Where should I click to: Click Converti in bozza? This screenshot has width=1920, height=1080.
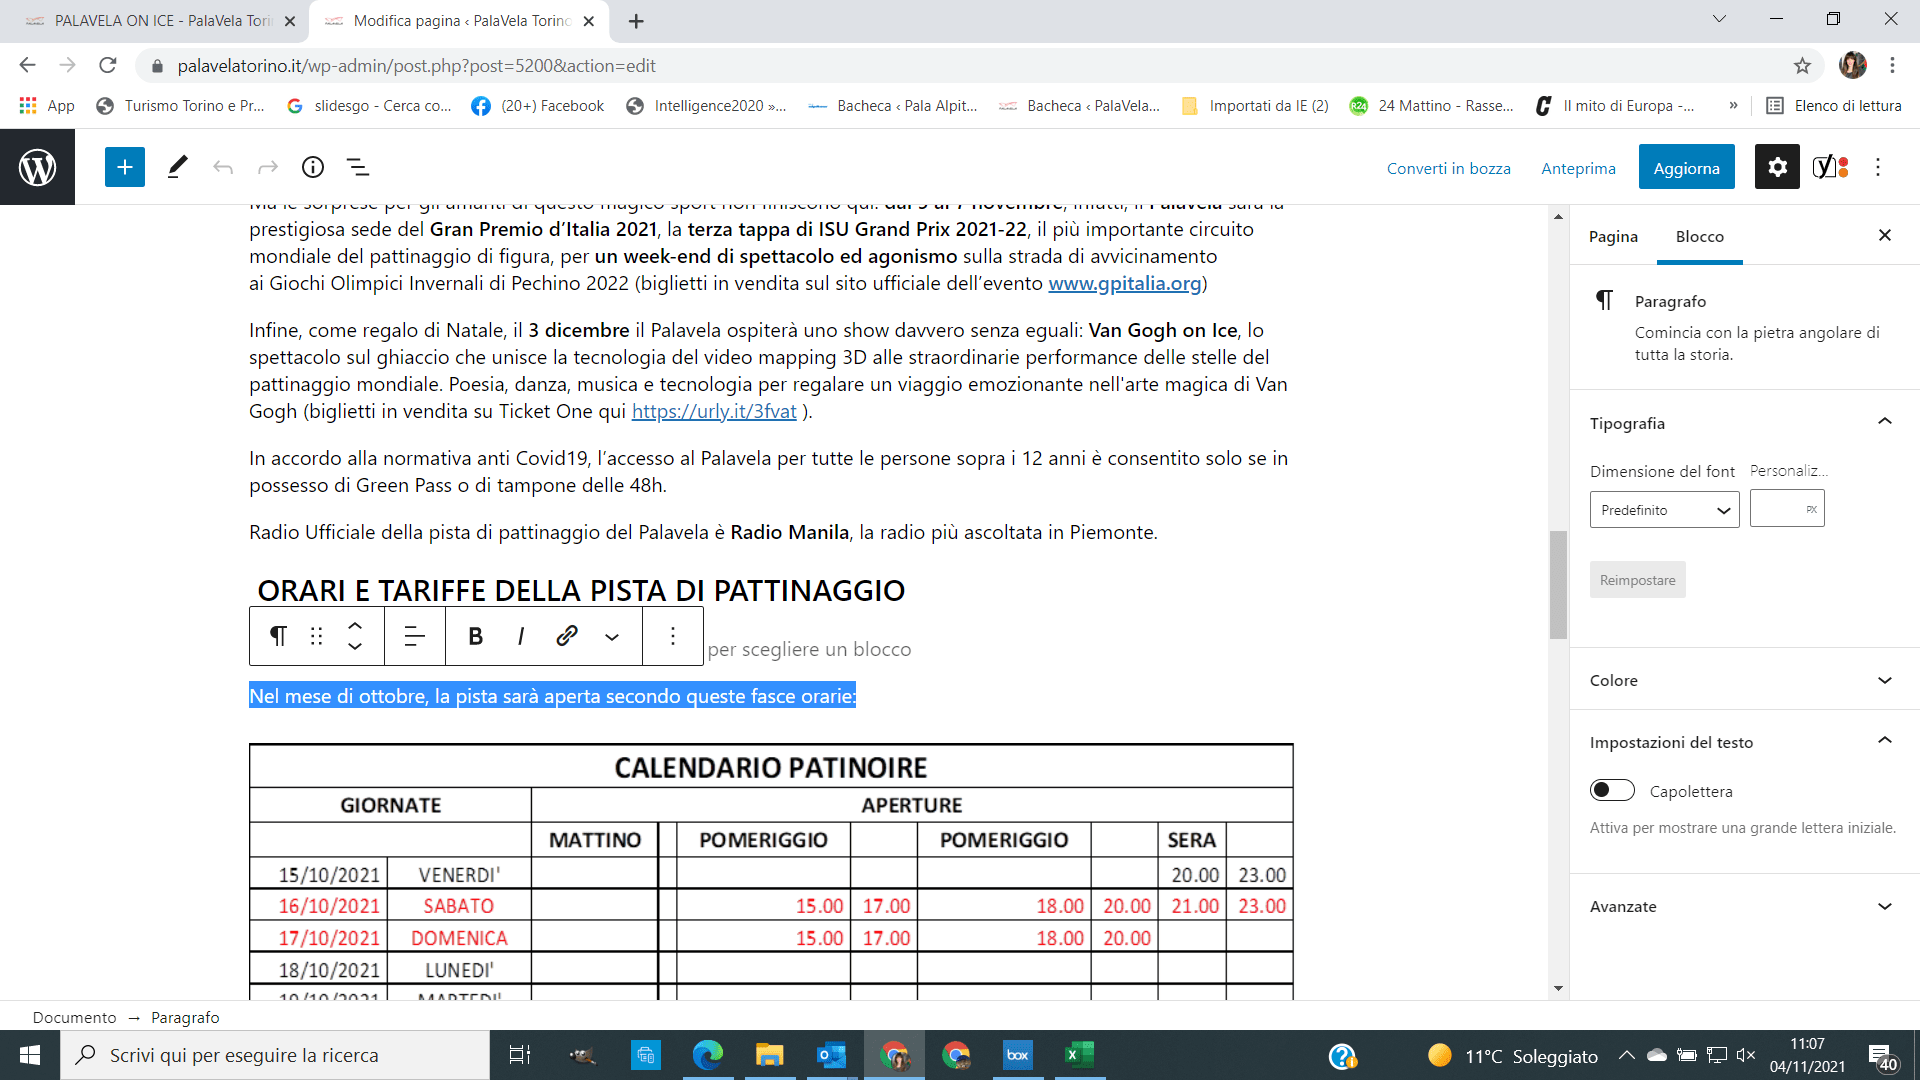tap(1448, 168)
